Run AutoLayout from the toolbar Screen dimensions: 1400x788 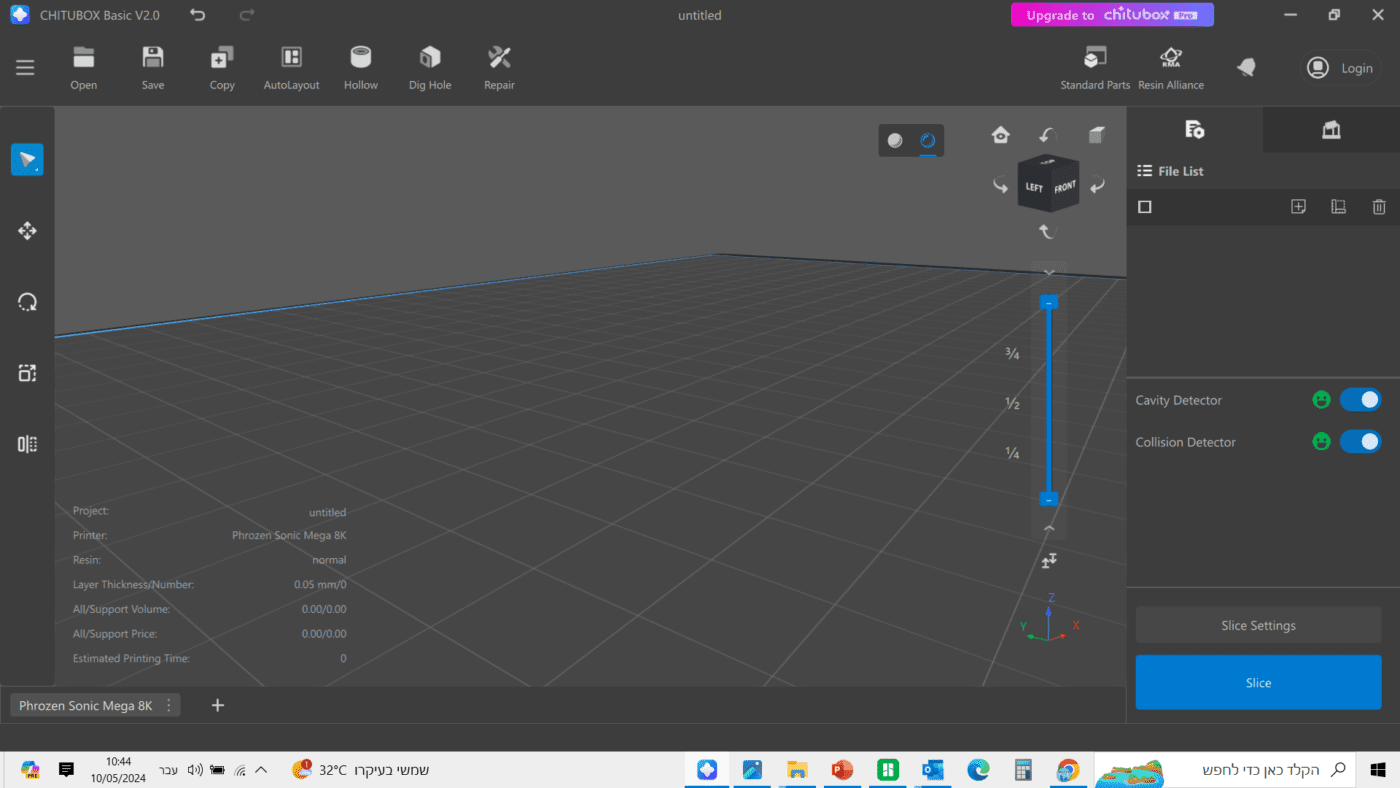(291, 68)
